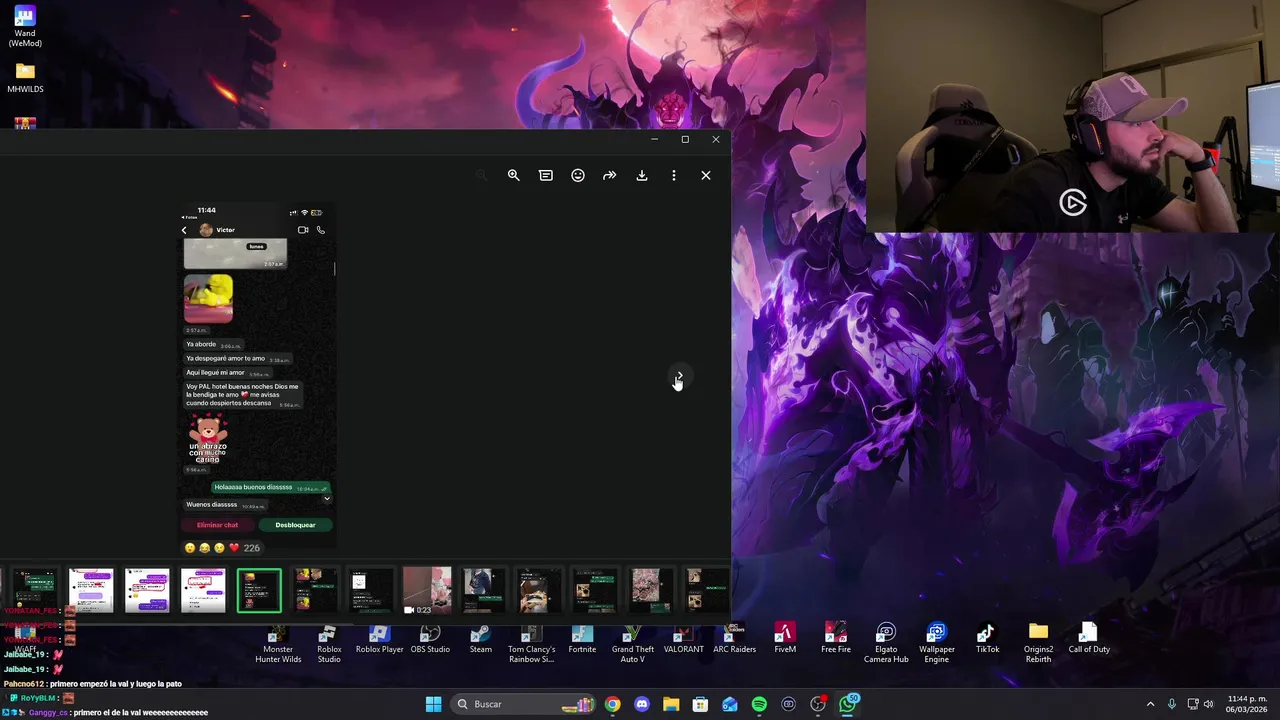Open the Wallpaper Engine shortcut
The width and height of the screenshot is (1280, 720).
[x=937, y=645]
